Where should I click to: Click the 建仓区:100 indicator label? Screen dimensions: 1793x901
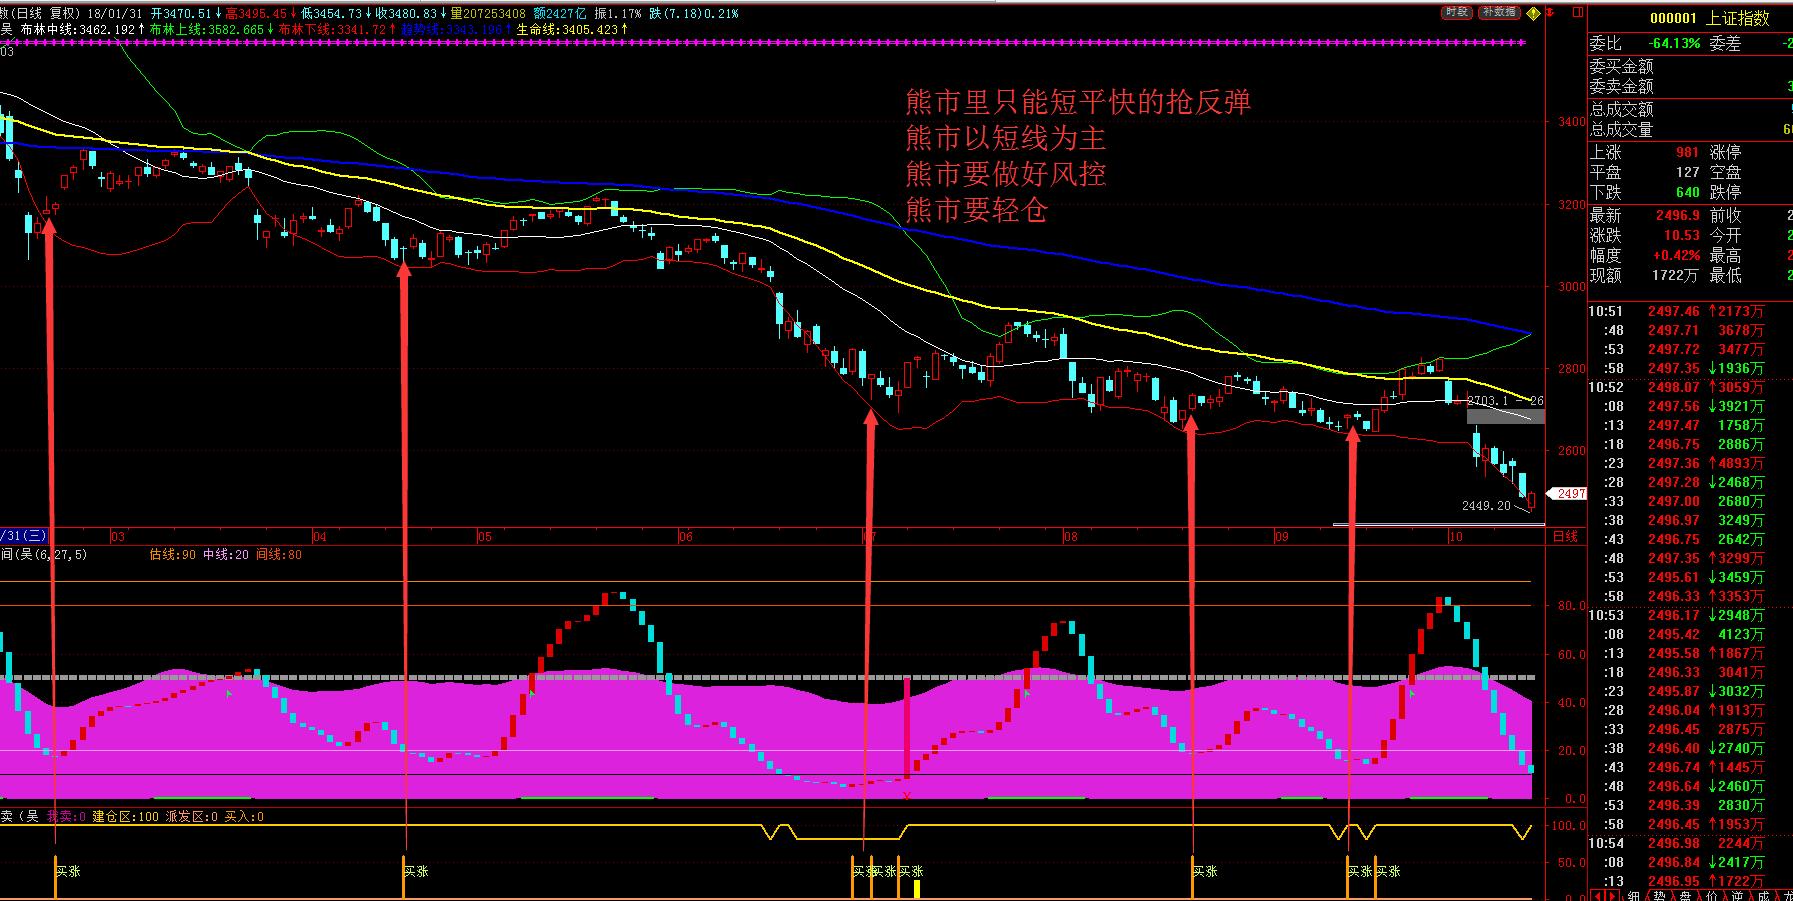tap(126, 817)
